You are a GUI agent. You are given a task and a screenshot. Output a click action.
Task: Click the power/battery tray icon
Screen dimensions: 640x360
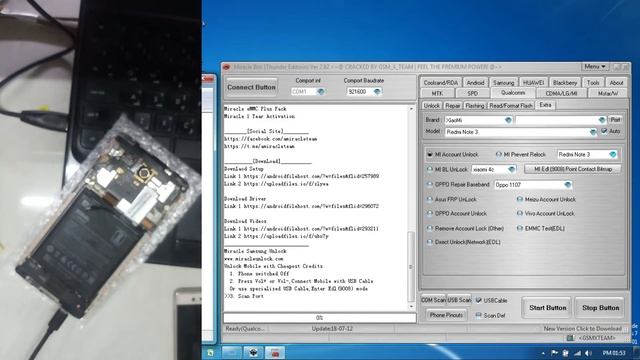(566, 353)
